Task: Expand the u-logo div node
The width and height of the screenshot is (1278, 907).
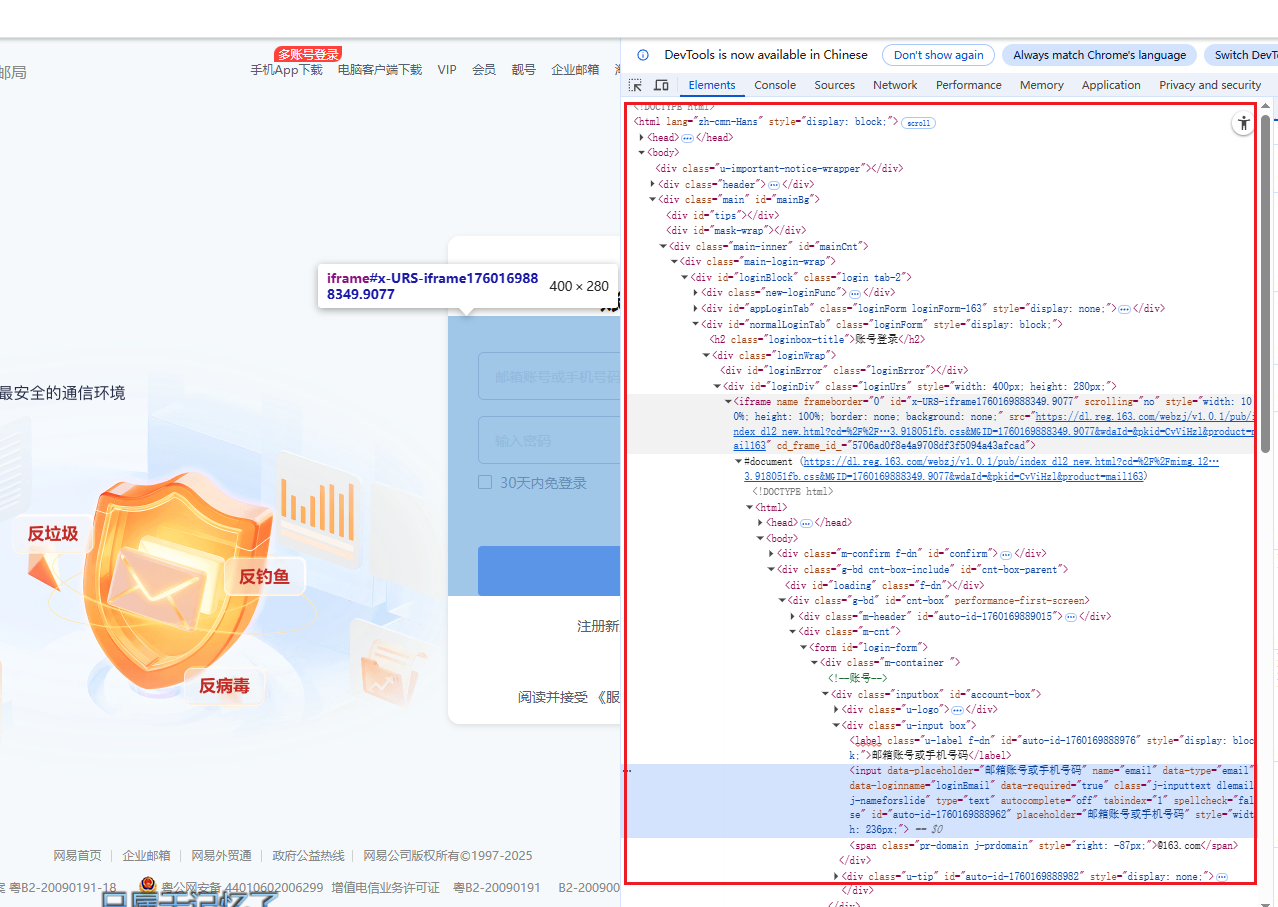Action: pos(836,710)
